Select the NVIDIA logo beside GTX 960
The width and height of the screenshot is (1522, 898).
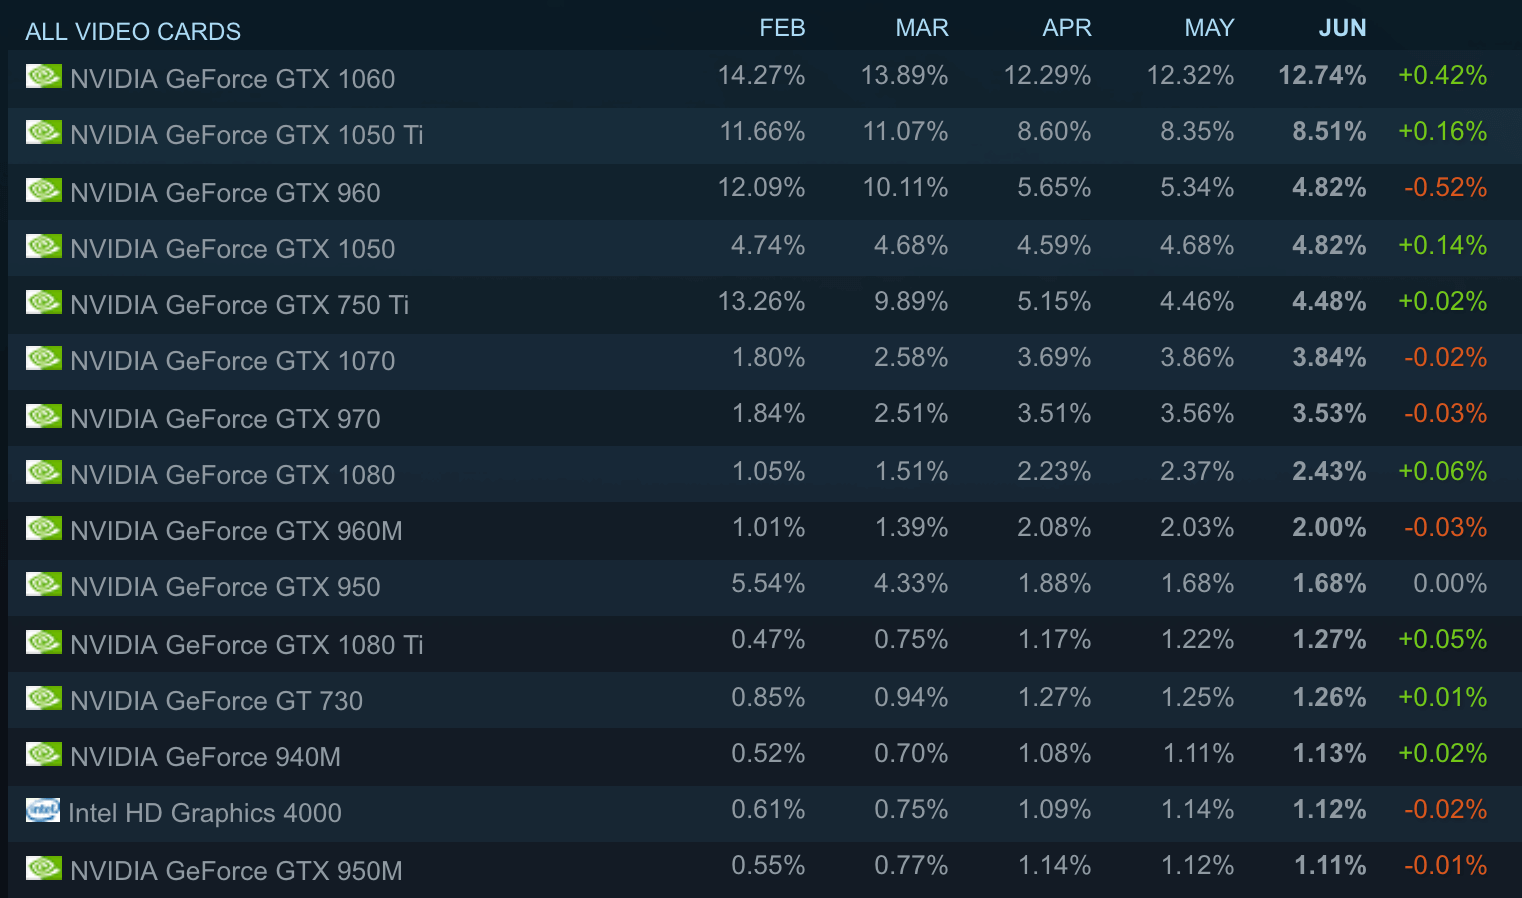pos(44,190)
